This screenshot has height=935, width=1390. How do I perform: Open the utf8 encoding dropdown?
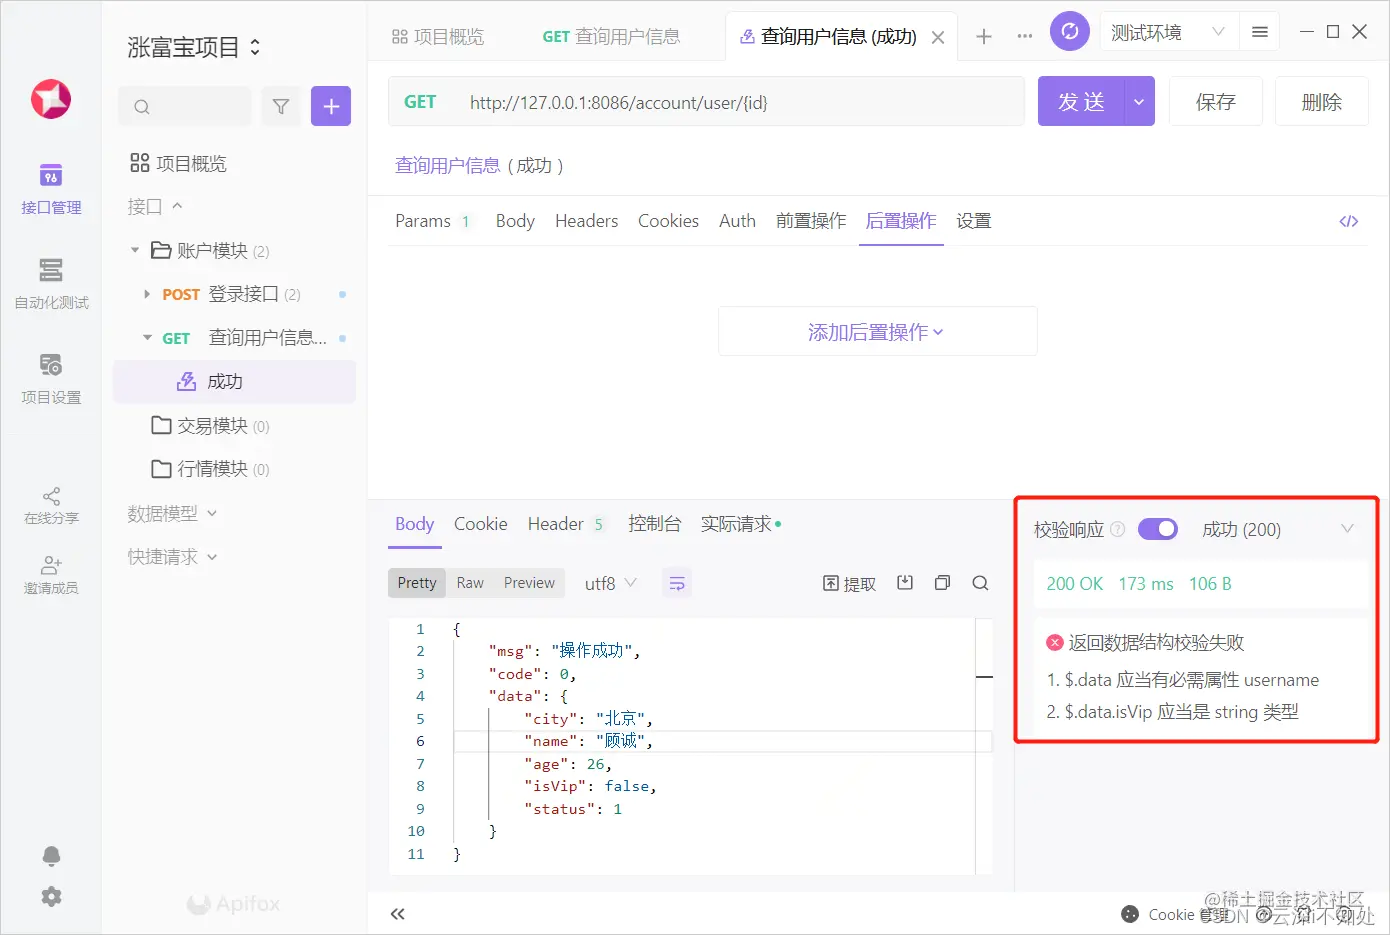(610, 583)
